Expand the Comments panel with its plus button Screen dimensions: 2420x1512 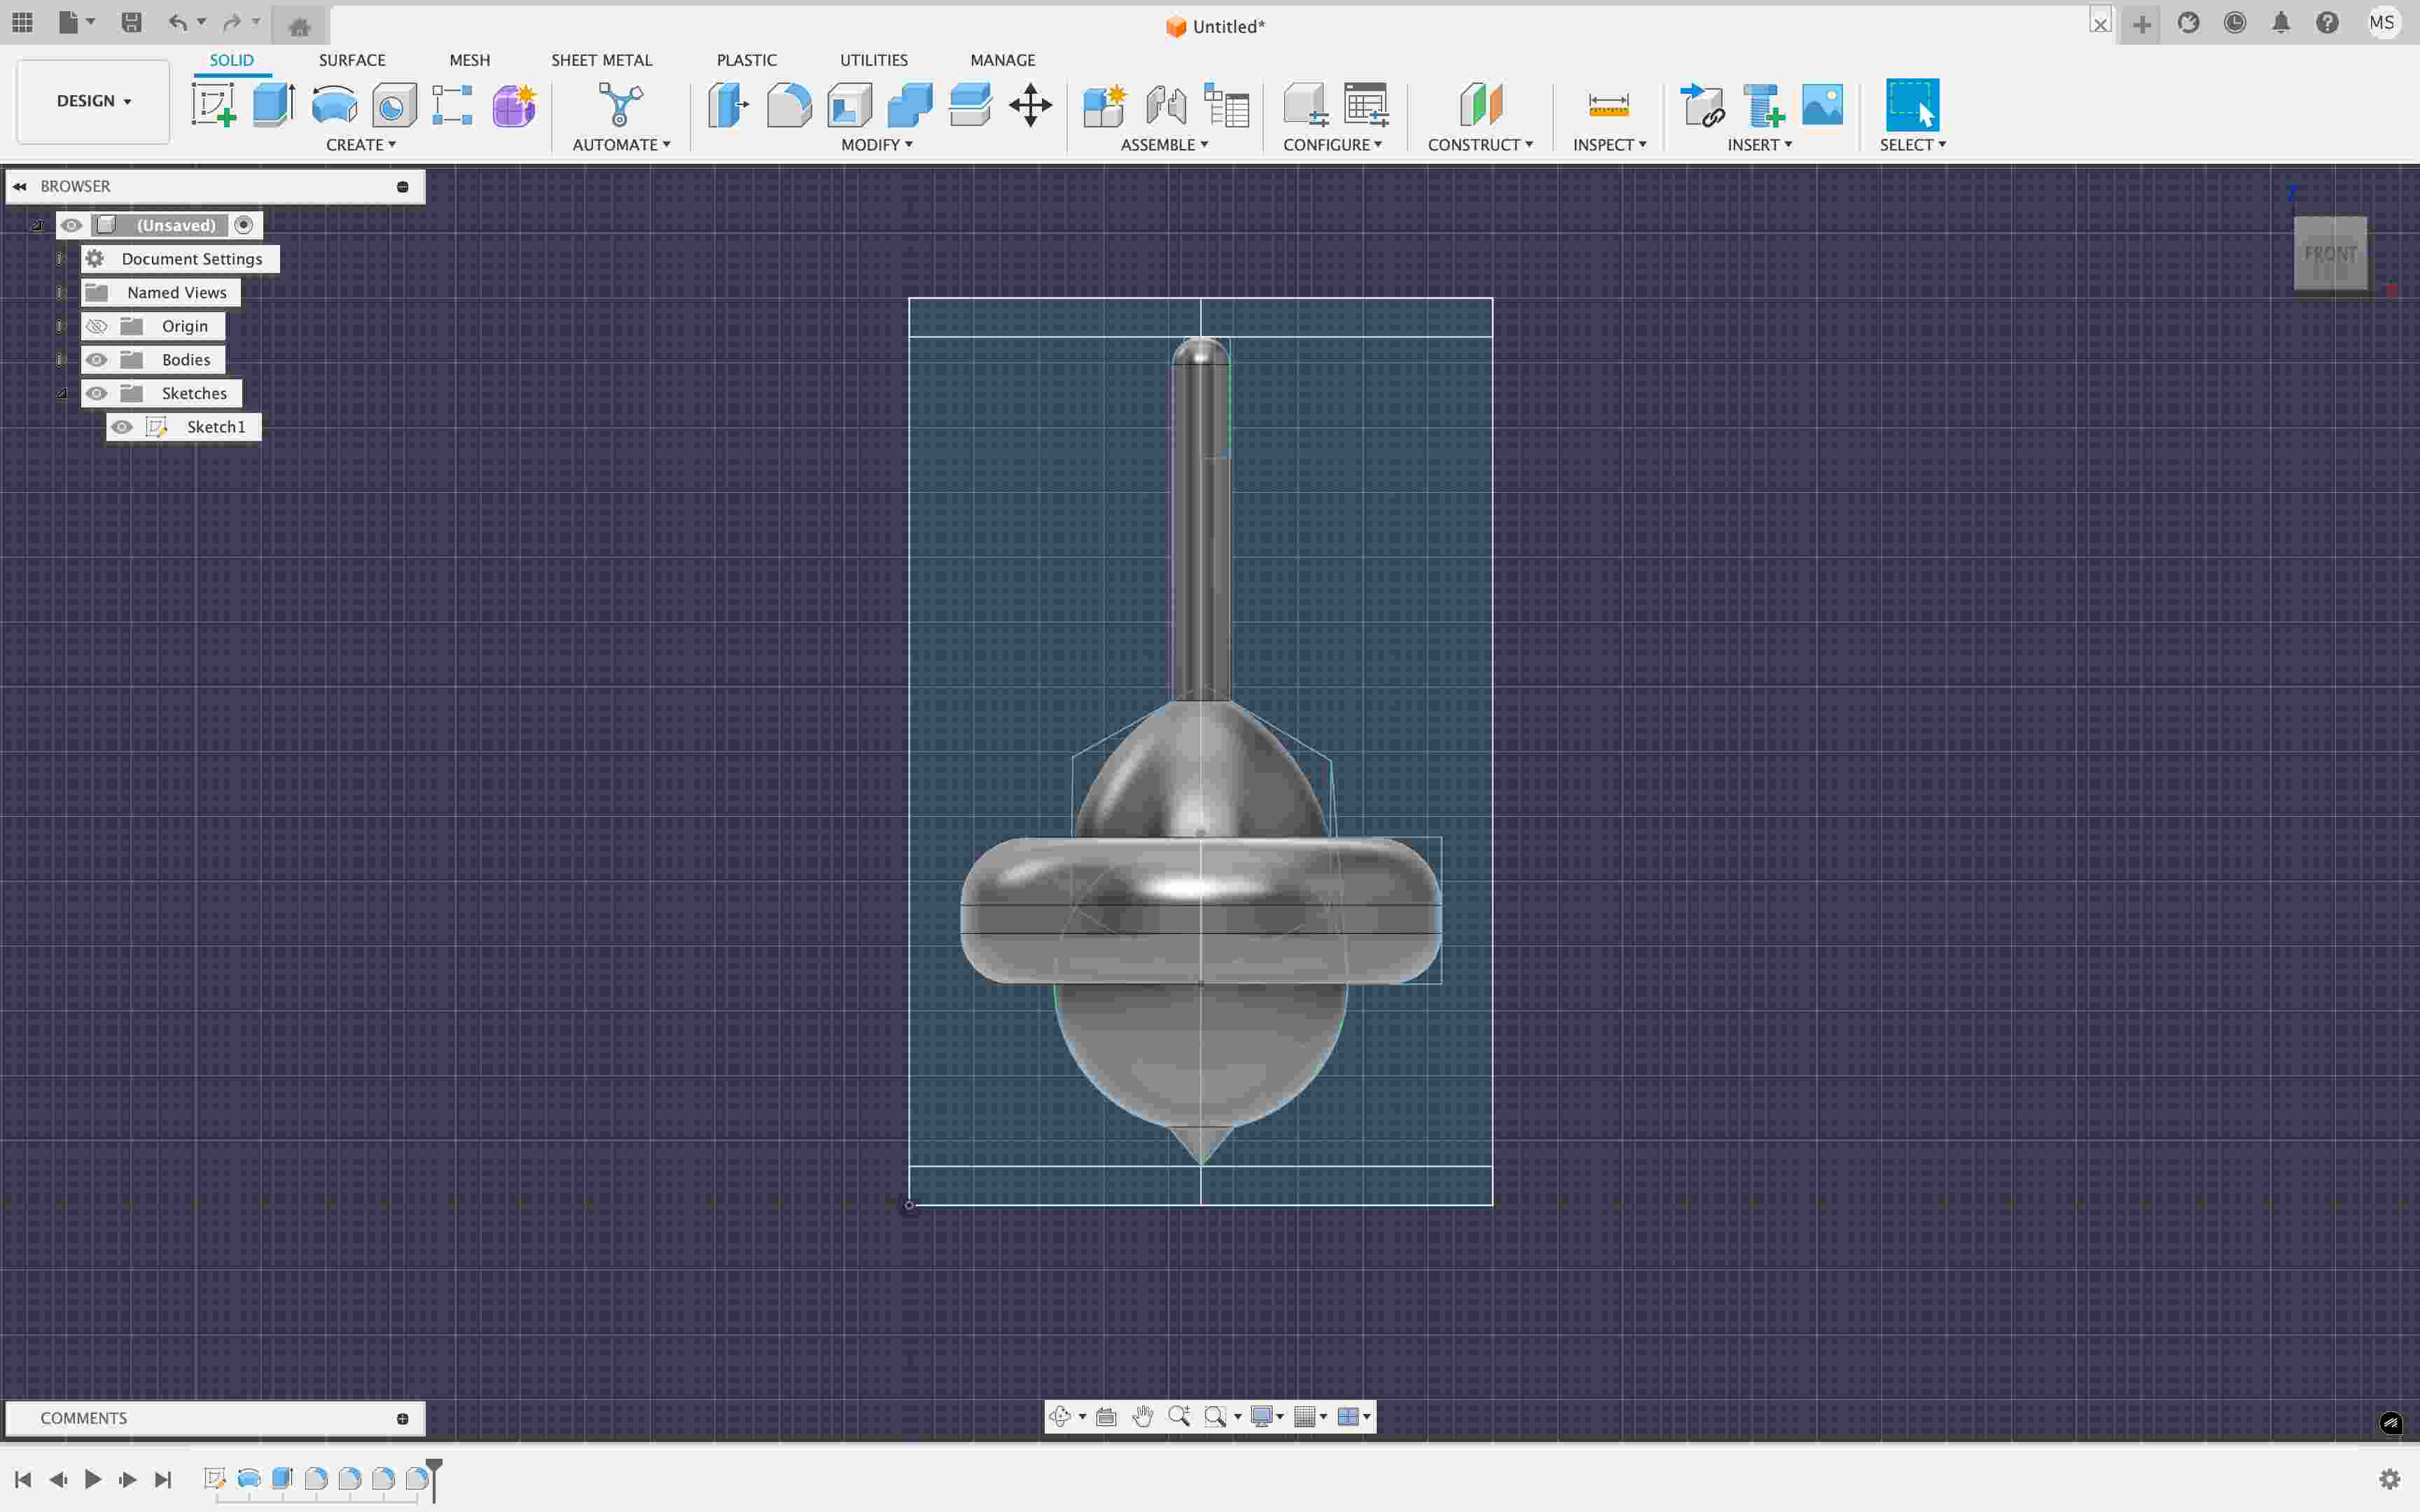click(x=402, y=1418)
